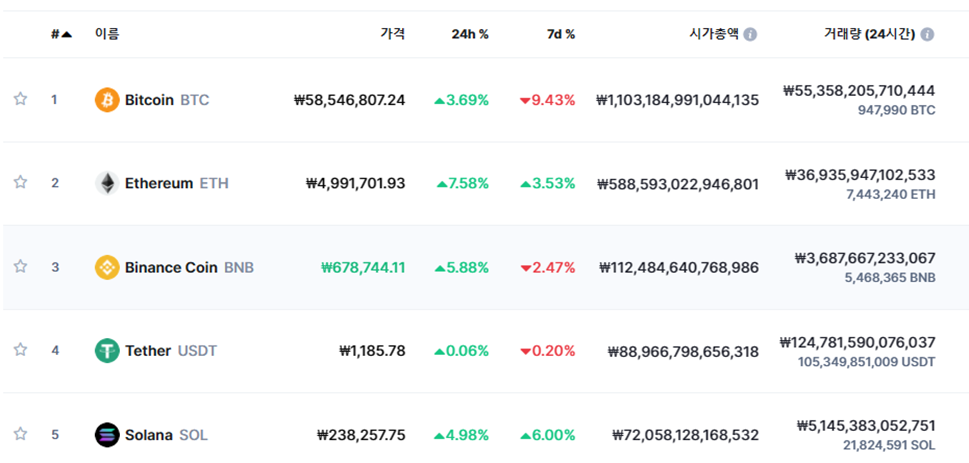Image resolution: width=969 pixels, height=463 pixels.
Task: Click Bitcoin price ₩58,546,807.24
Action: pyautogui.click(x=350, y=100)
